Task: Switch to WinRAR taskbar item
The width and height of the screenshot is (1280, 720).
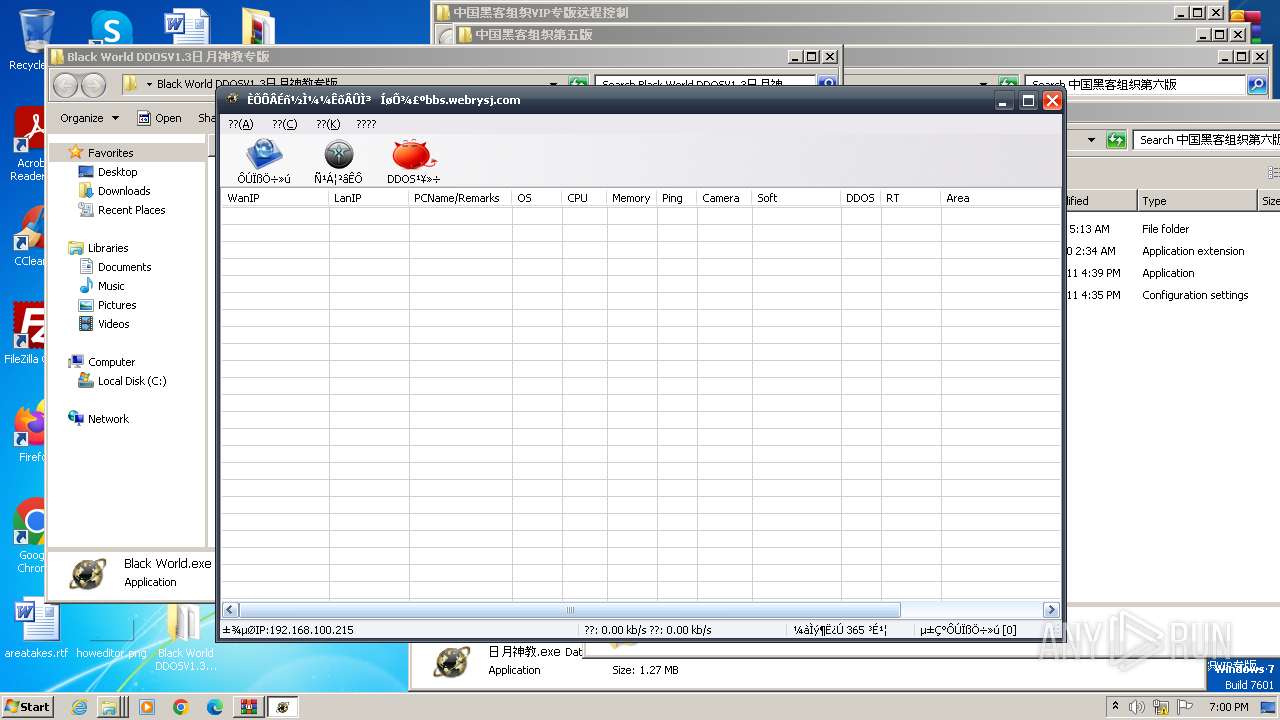Action: pos(248,707)
